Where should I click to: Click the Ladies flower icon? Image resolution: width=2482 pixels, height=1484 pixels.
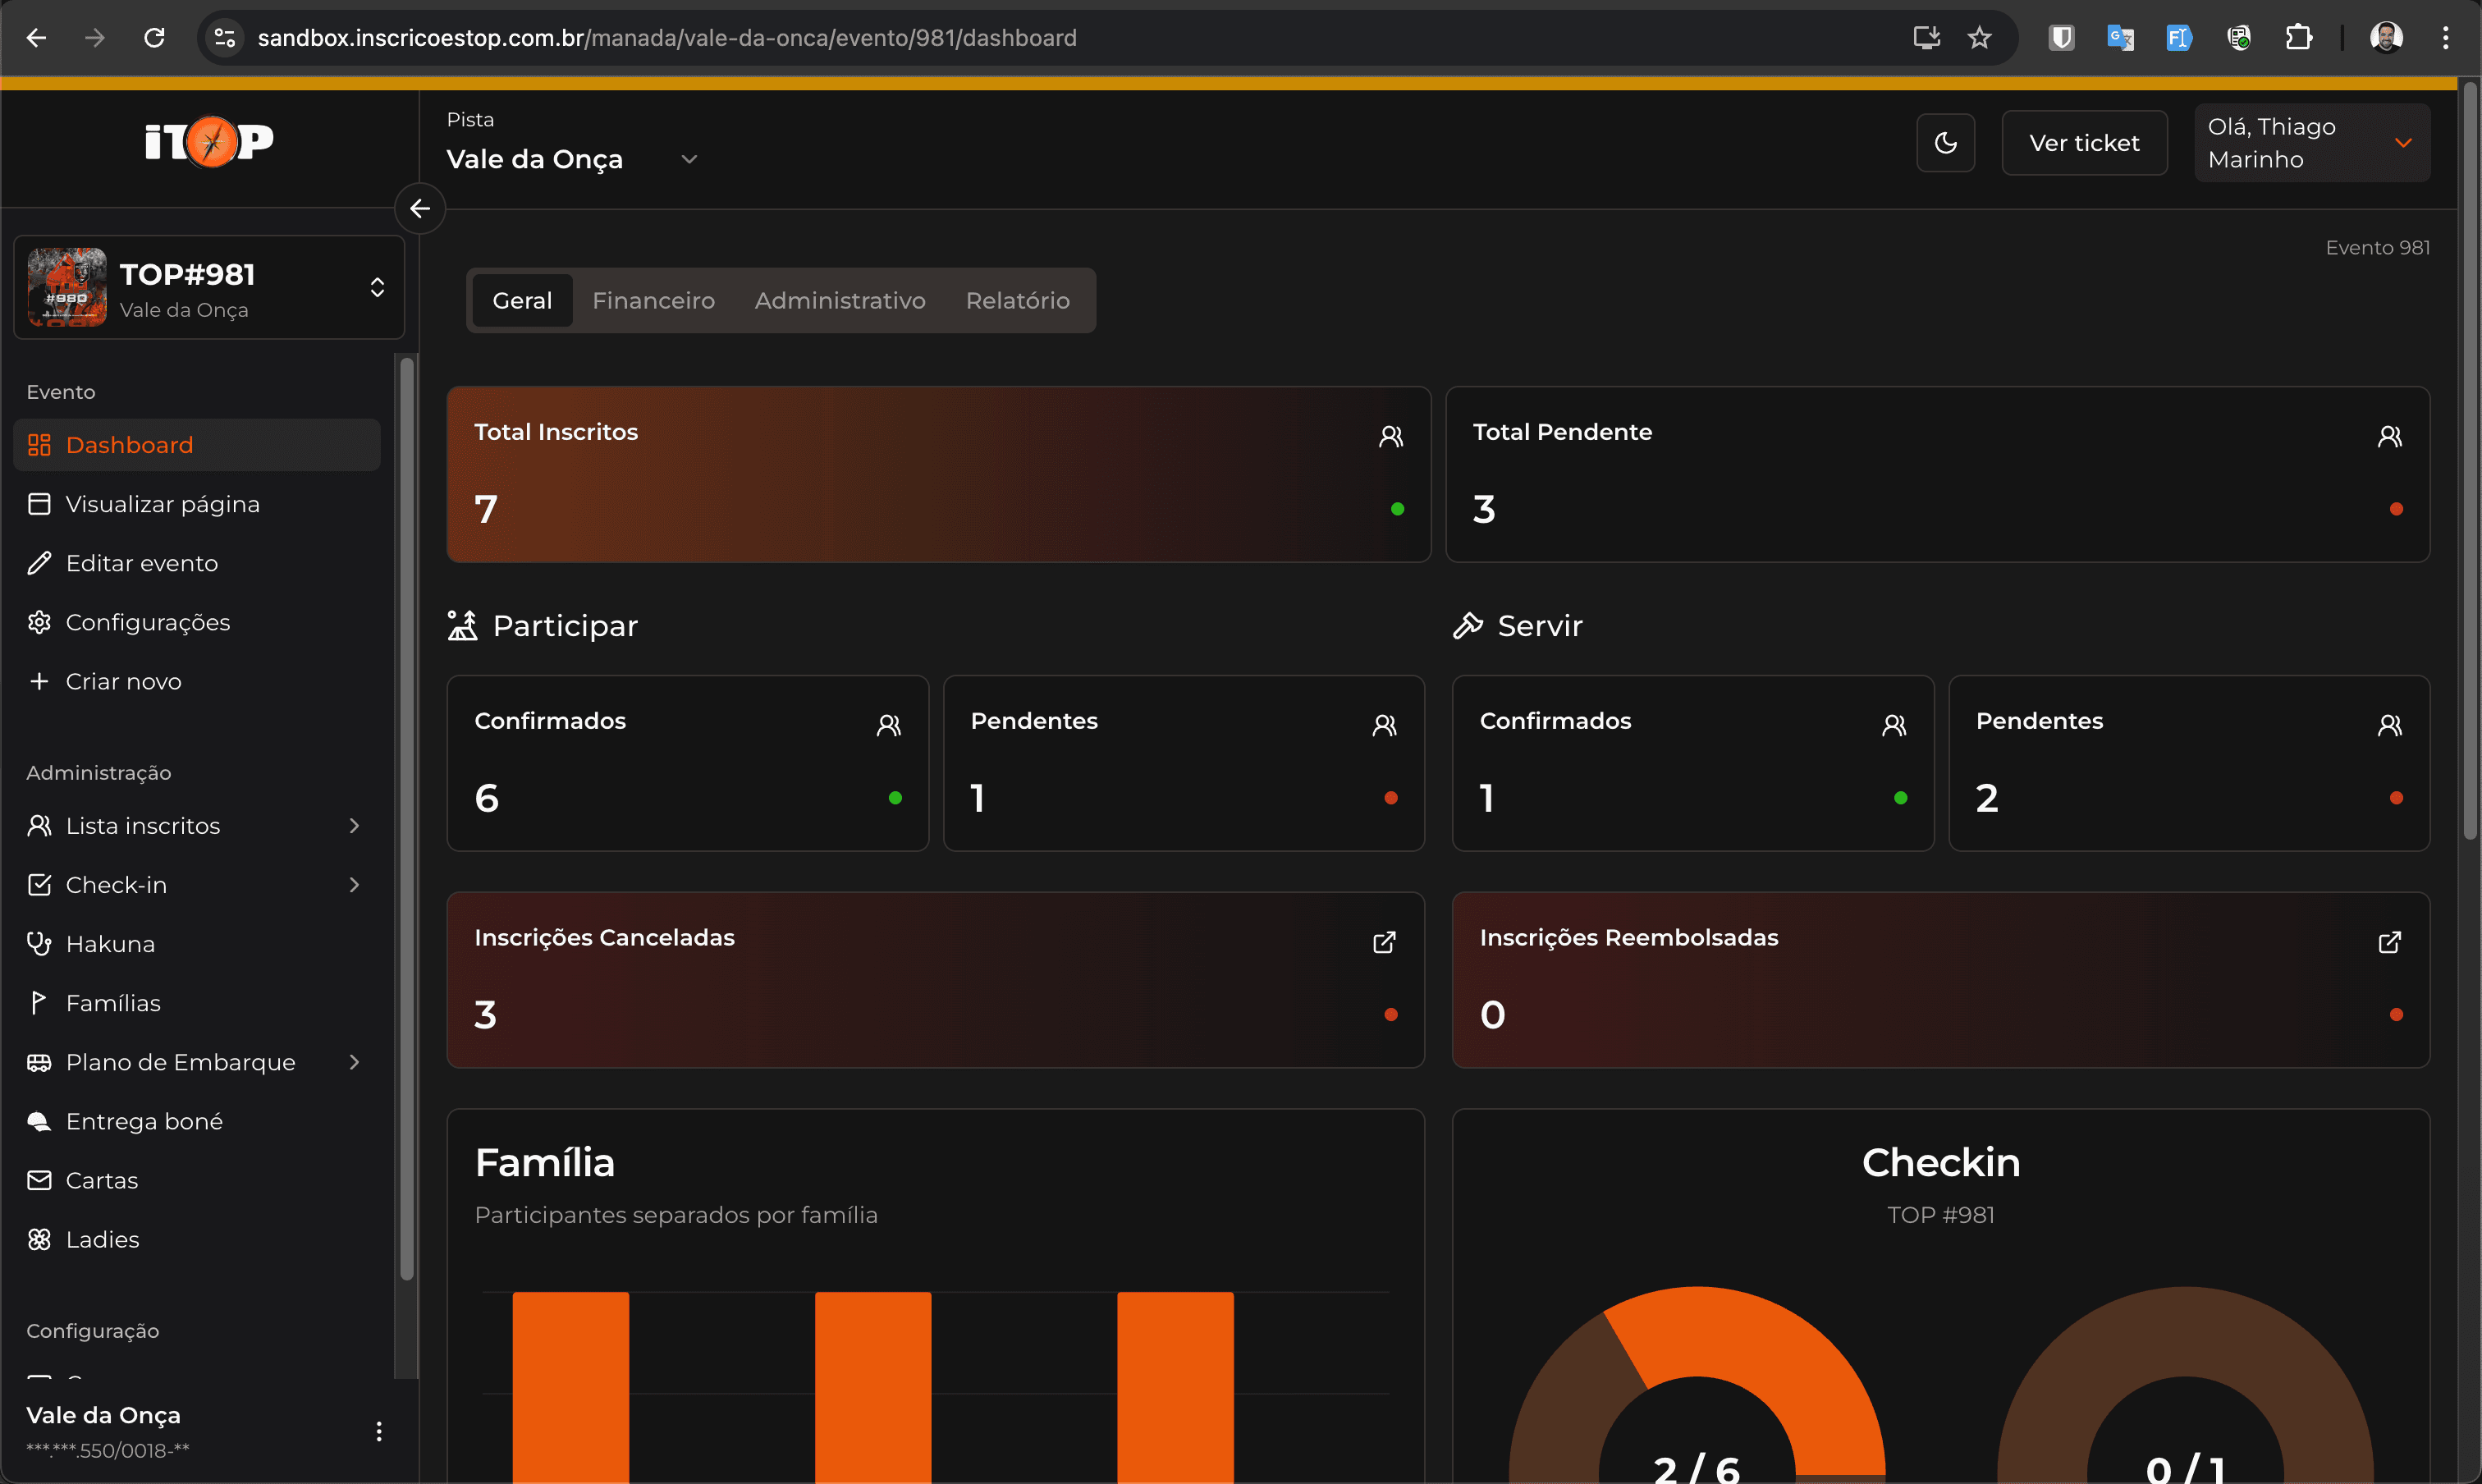tap(39, 1239)
